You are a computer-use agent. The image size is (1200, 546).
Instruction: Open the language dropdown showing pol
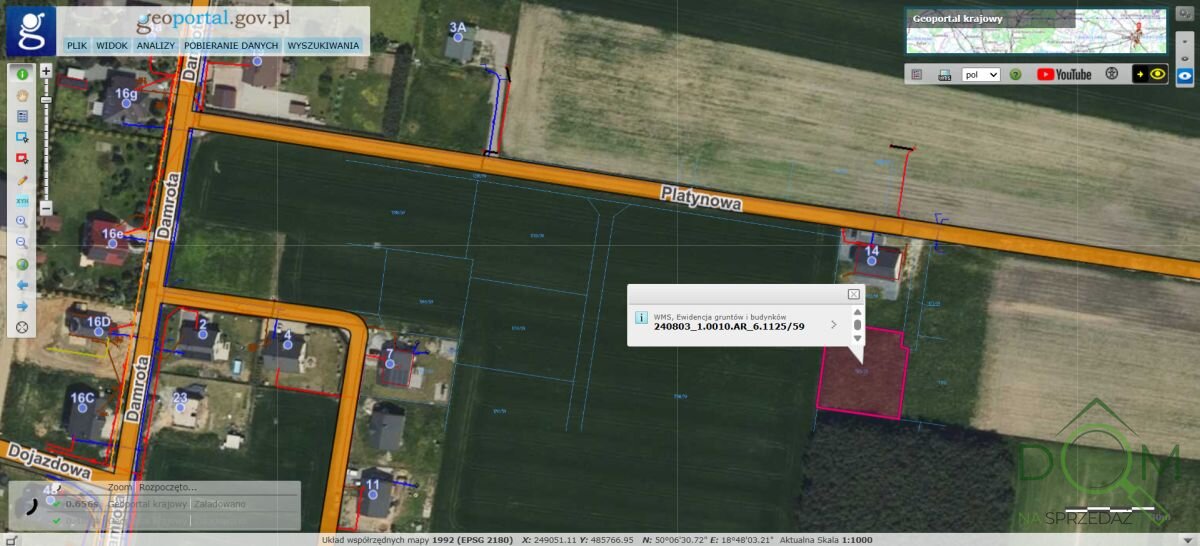[x=980, y=74]
